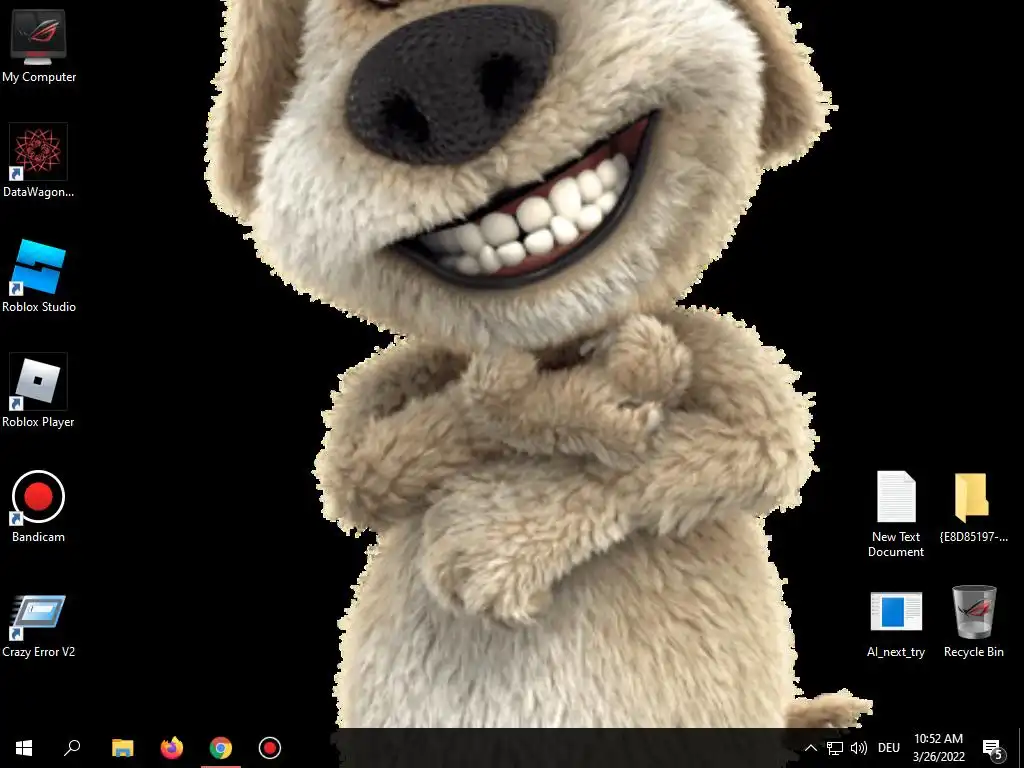Screen dimensions: 1024x768
Task: Open the network status tray icon
Action: [x=835, y=748]
